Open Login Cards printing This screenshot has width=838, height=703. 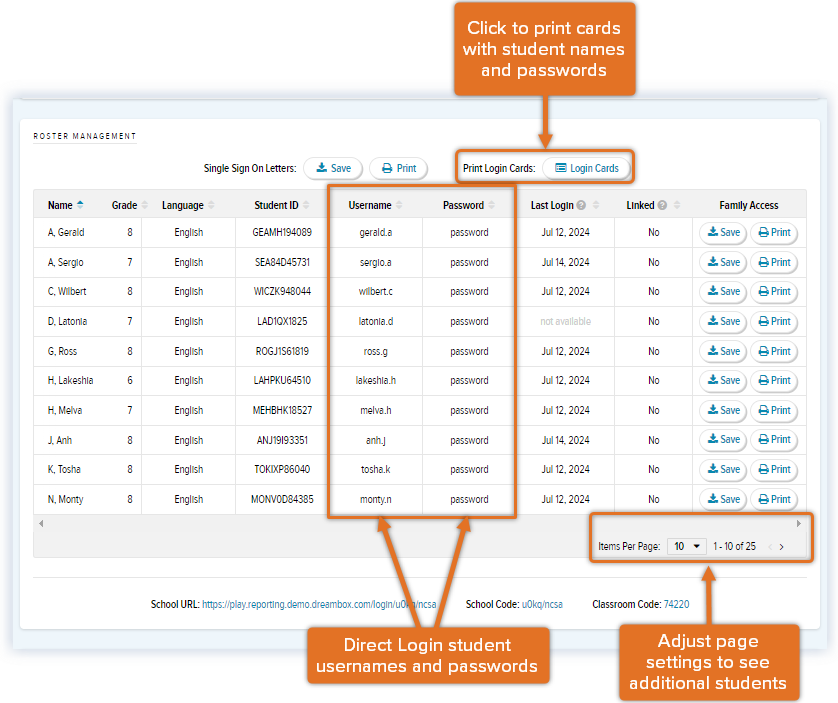point(587,168)
